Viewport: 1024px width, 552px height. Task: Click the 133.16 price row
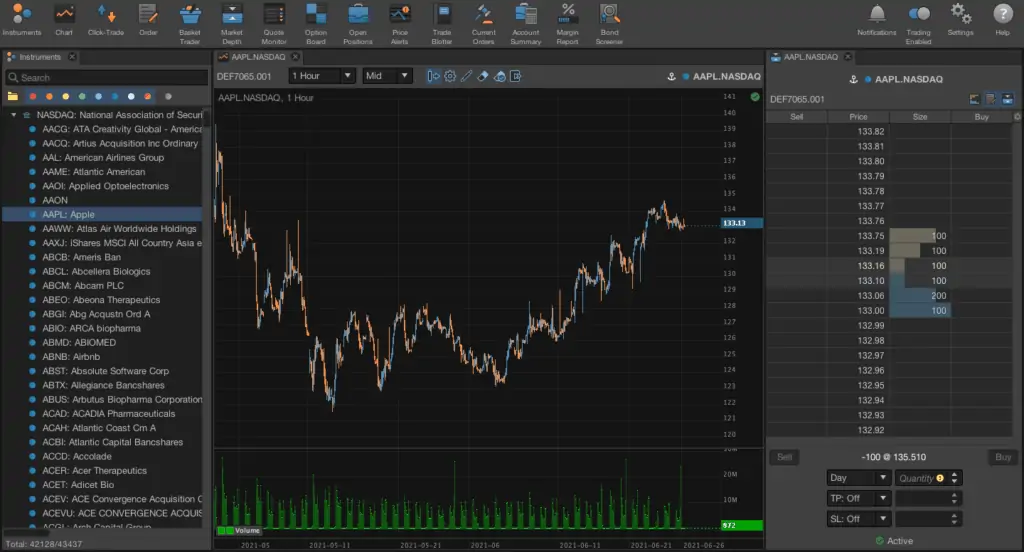[x=889, y=266]
